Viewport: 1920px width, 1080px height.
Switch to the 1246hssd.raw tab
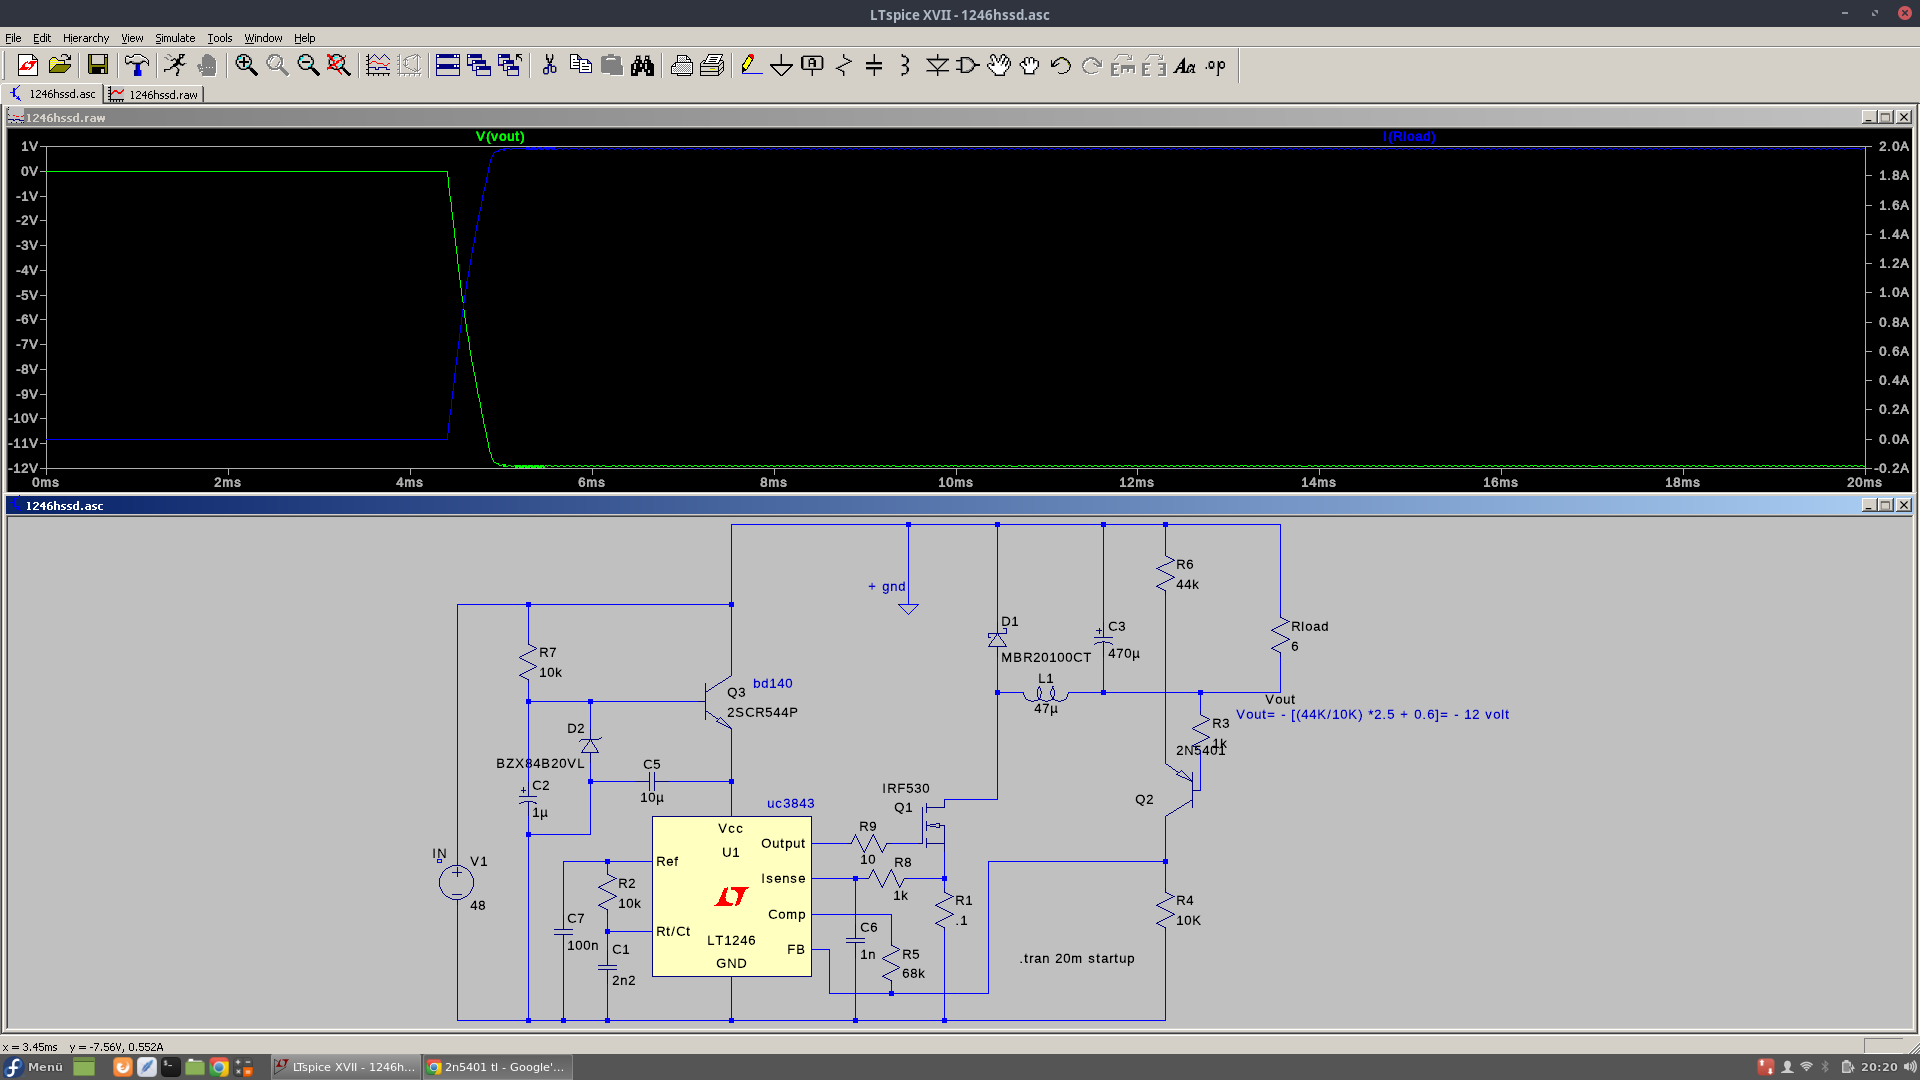coord(154,94)
